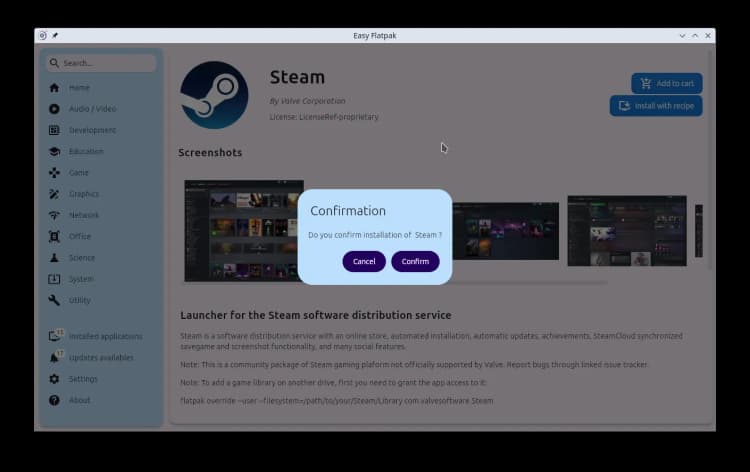Viewport: 750px width, 472px height.
Task: Click the System category icon
Action: (54, 279)
